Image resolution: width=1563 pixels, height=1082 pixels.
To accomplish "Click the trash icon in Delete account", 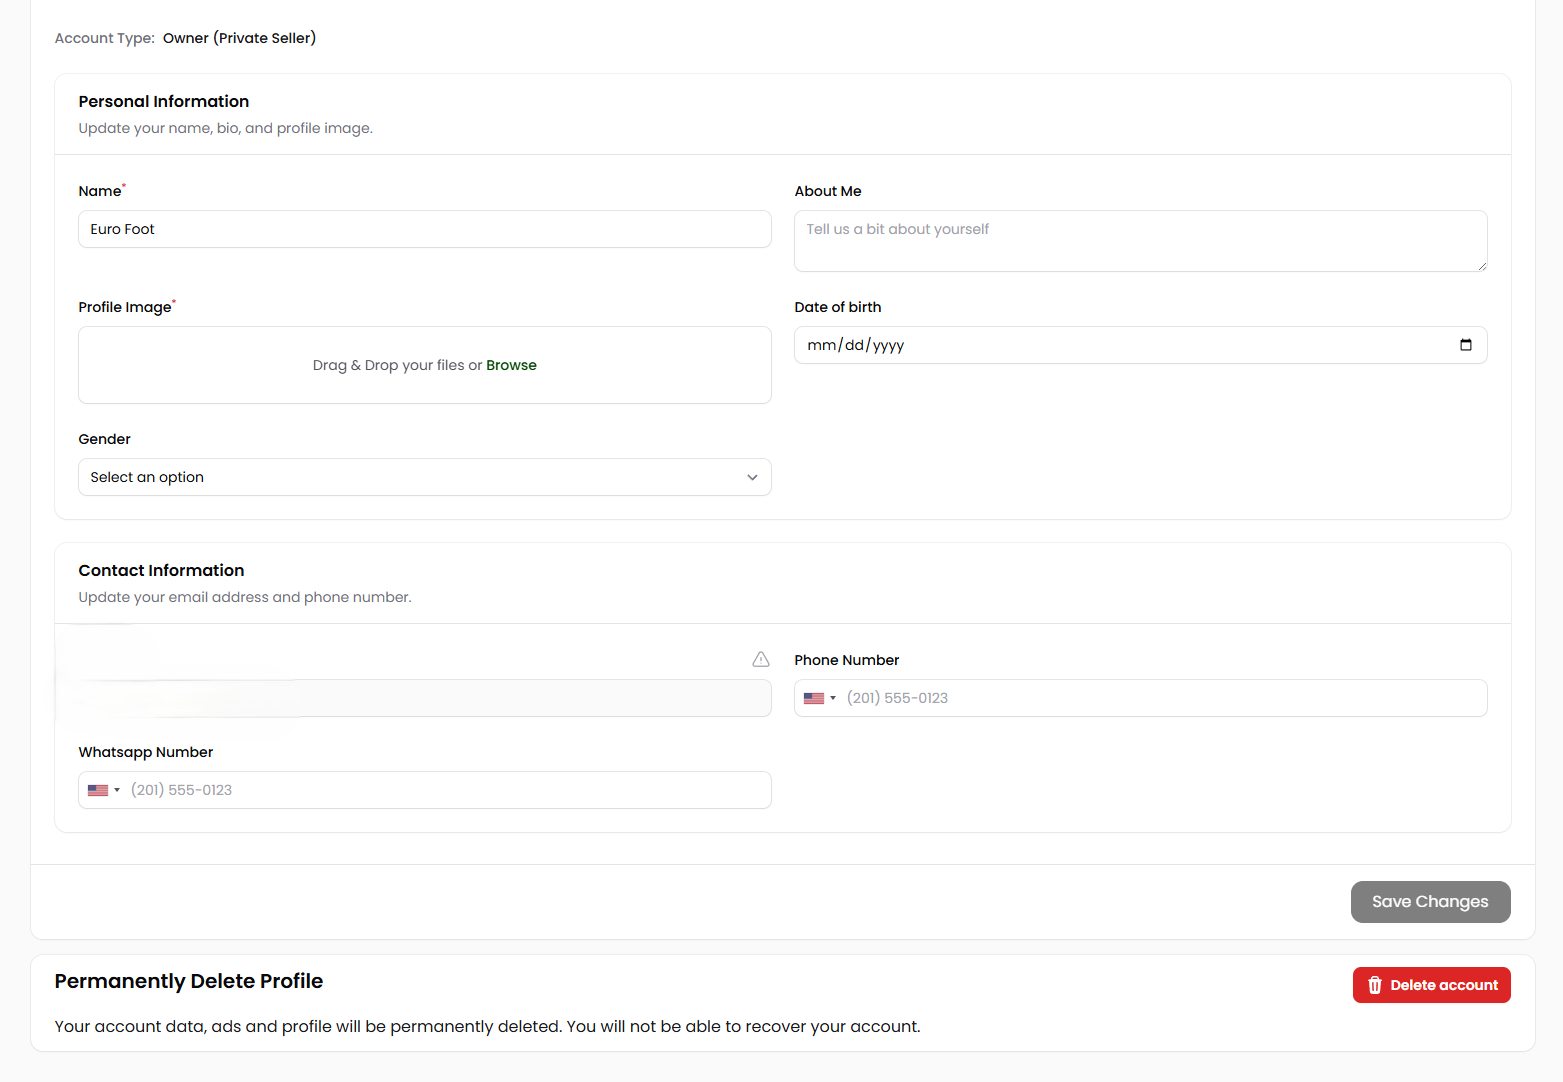I will [1374, 985].
